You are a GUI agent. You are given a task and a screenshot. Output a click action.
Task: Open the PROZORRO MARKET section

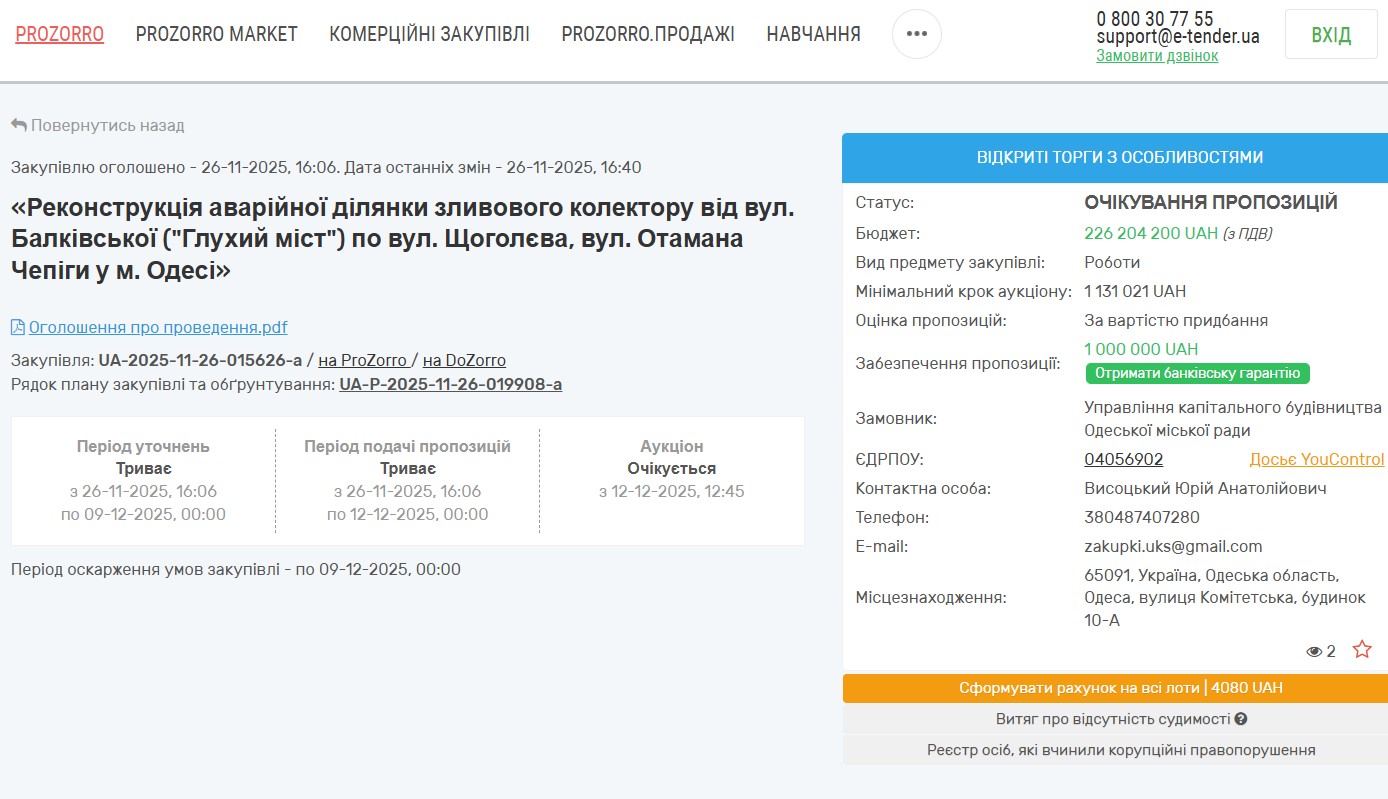216,34
